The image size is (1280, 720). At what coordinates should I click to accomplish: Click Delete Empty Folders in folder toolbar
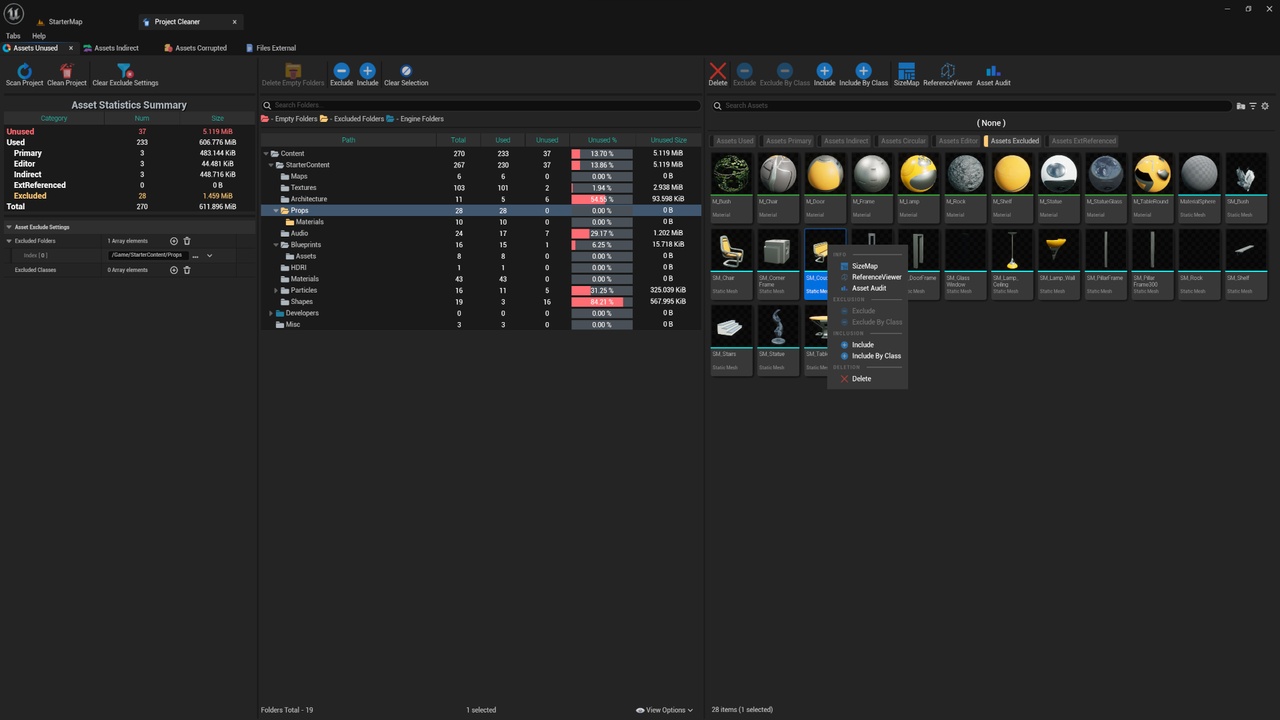point(293,75)
